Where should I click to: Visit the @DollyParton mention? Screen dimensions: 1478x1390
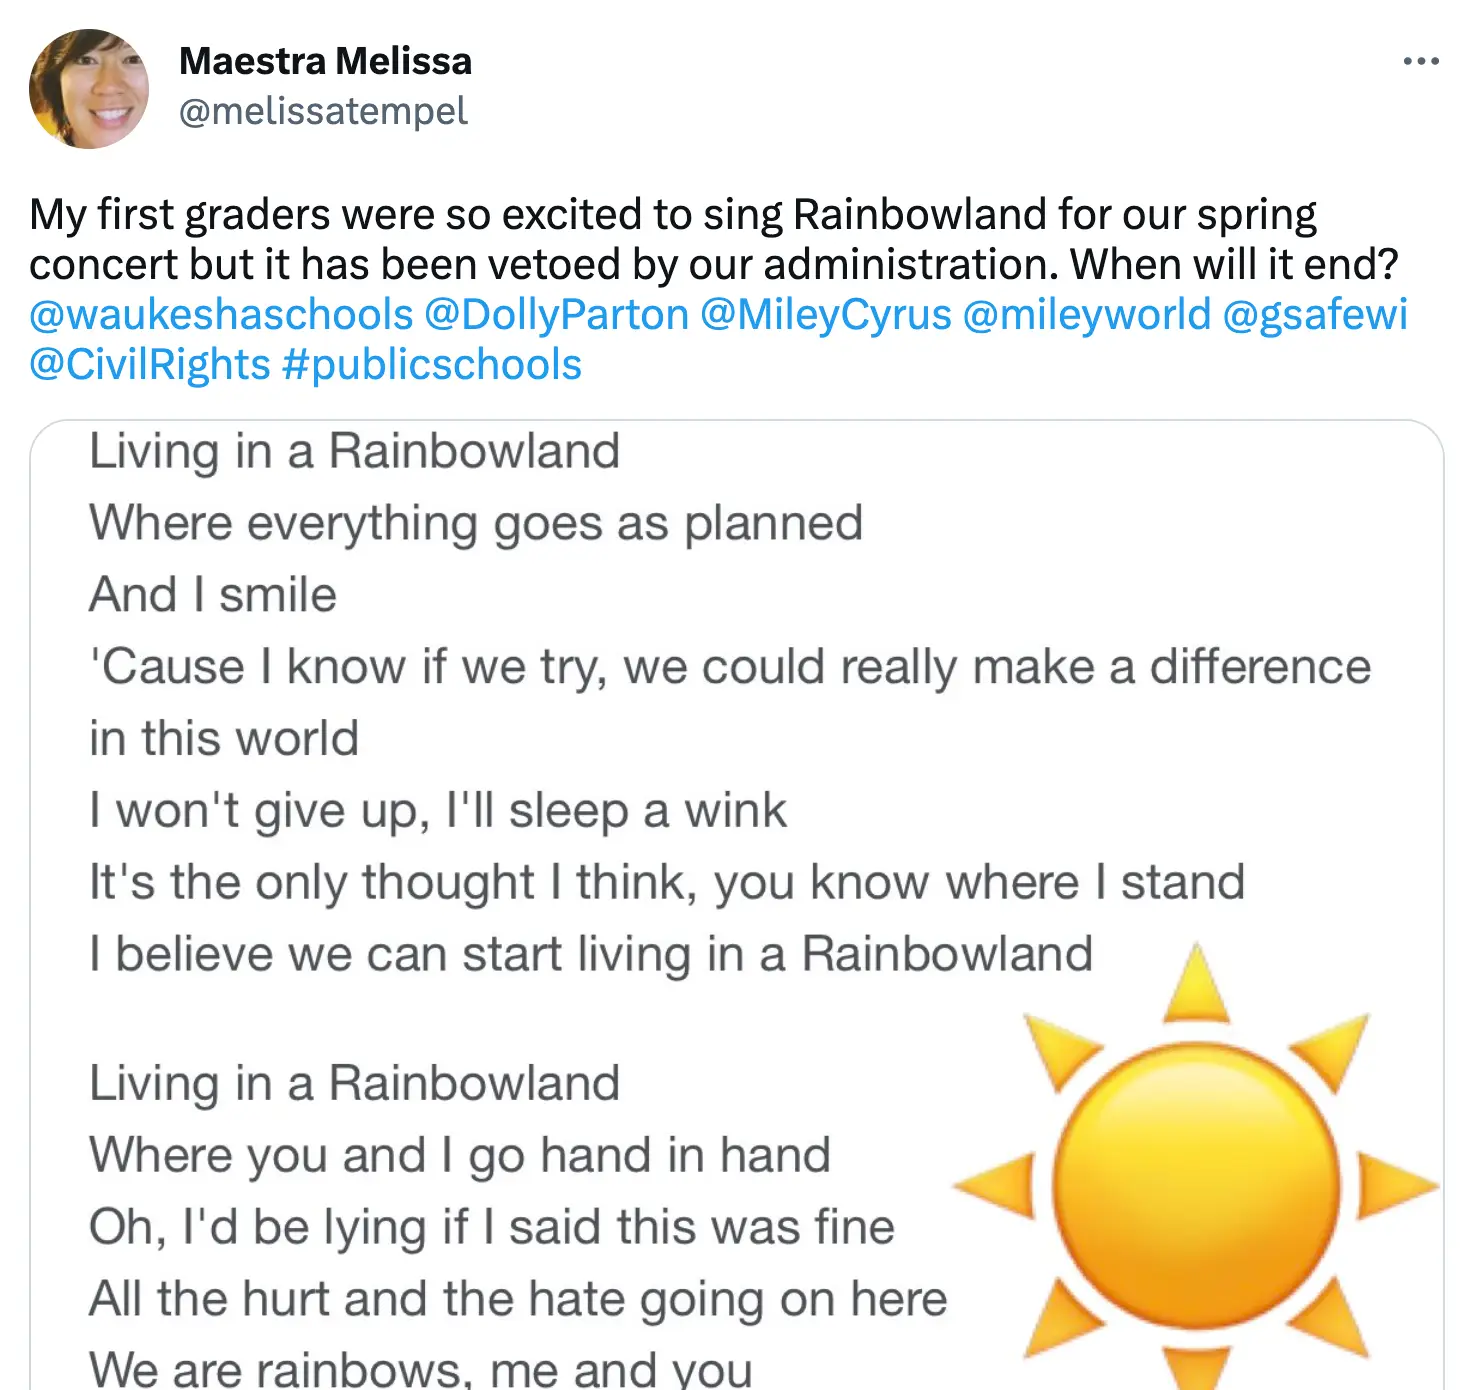pos(557,315)
